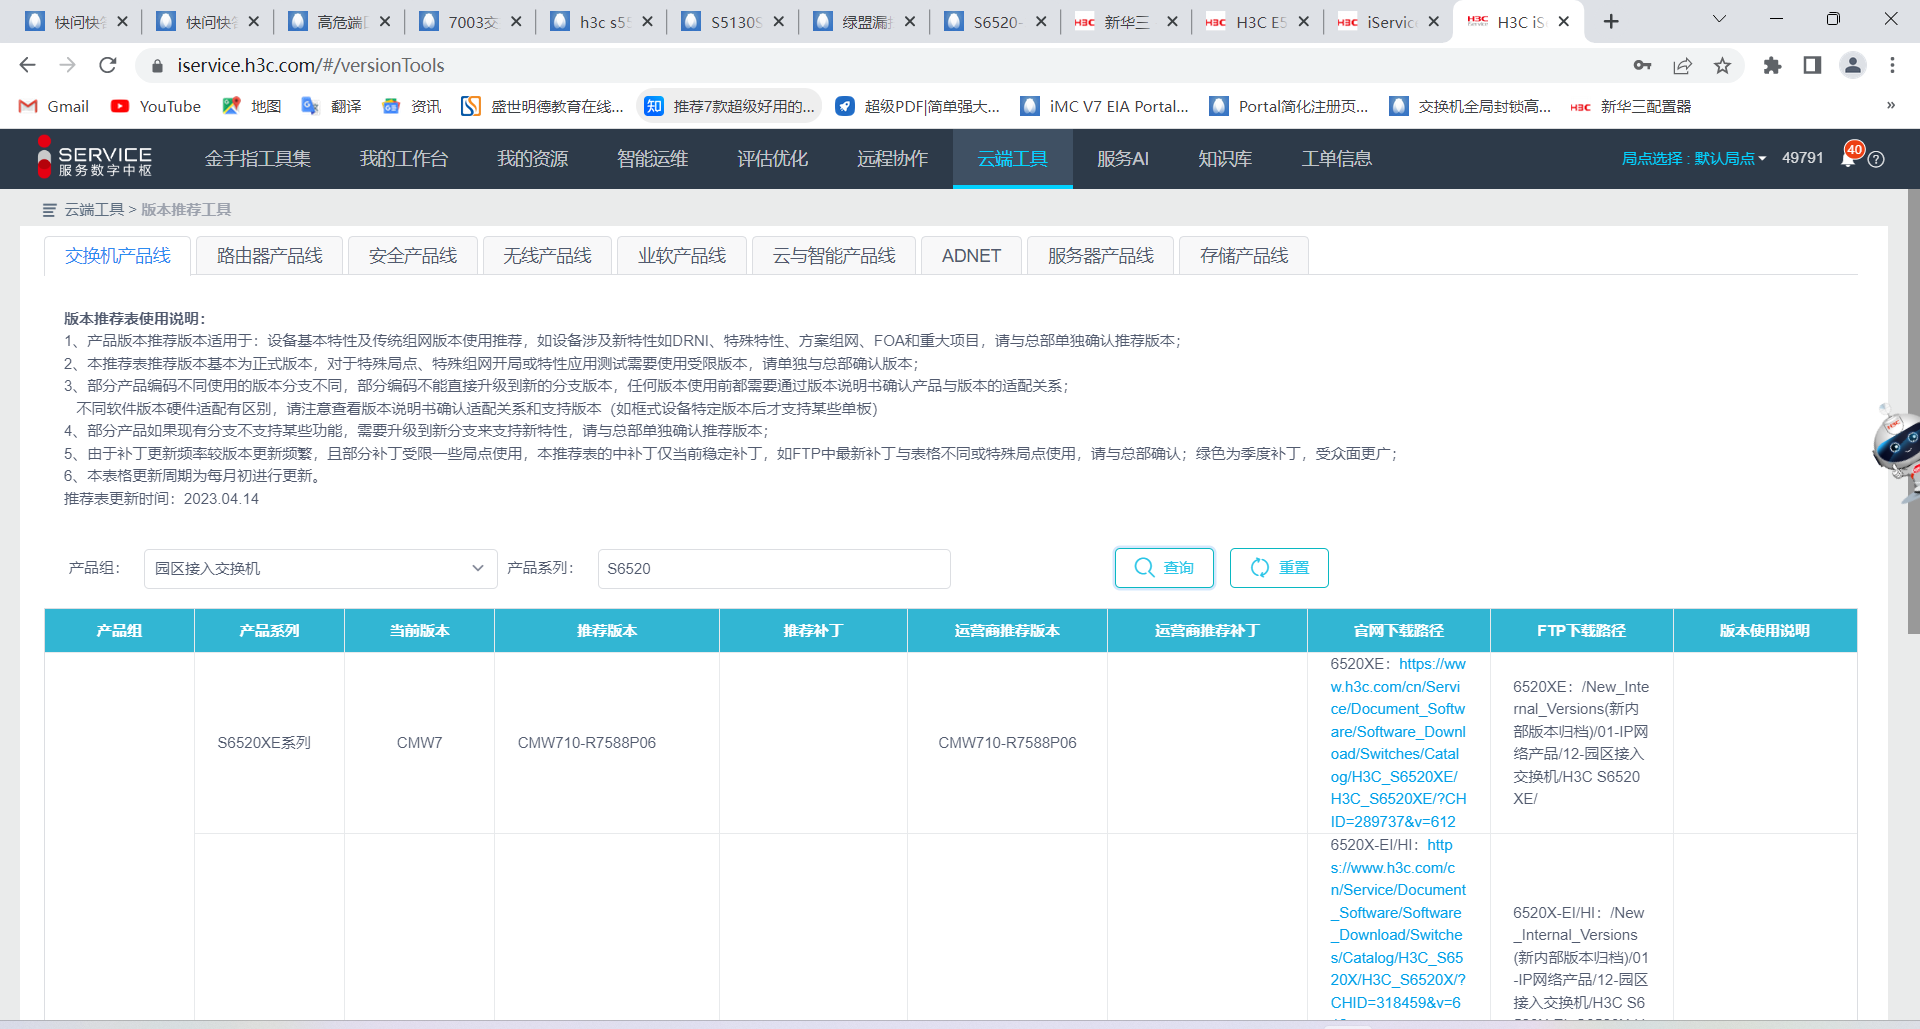This screenshot has height=1029, width=1920.
Task: Bookmark this page with star icon
Action: point(1722,66)
